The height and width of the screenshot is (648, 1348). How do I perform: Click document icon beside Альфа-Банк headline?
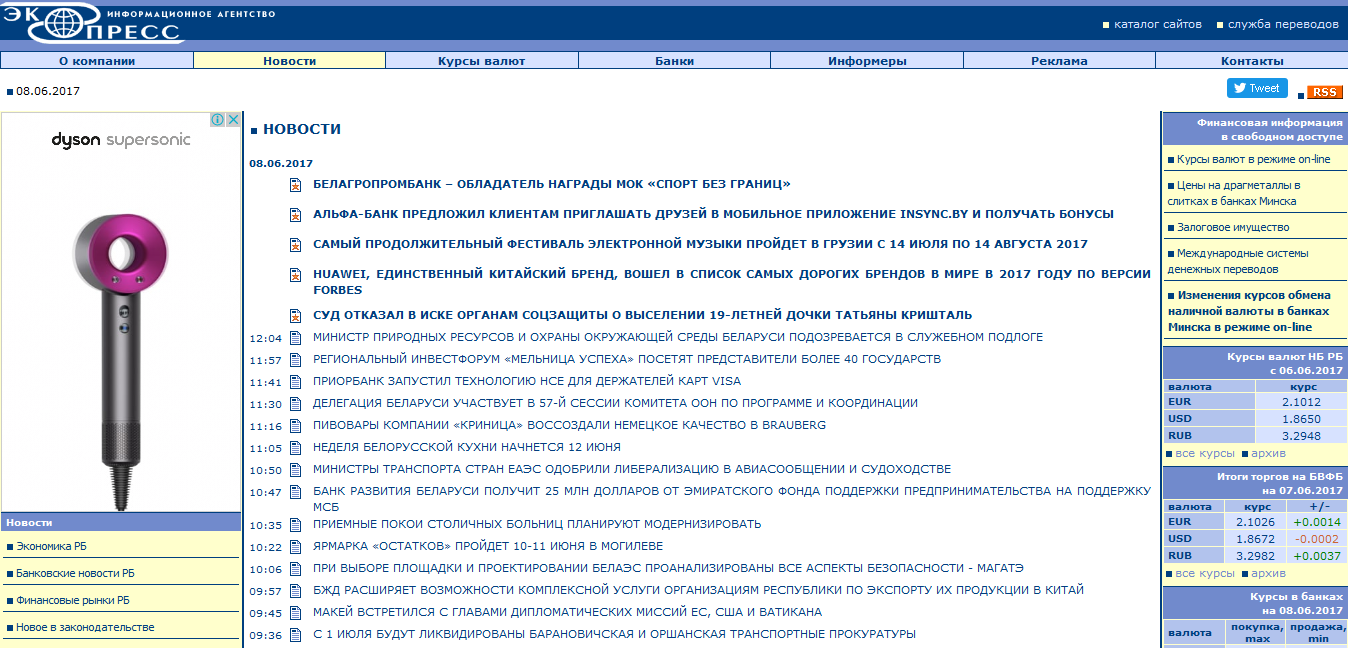tap(295, 215)
